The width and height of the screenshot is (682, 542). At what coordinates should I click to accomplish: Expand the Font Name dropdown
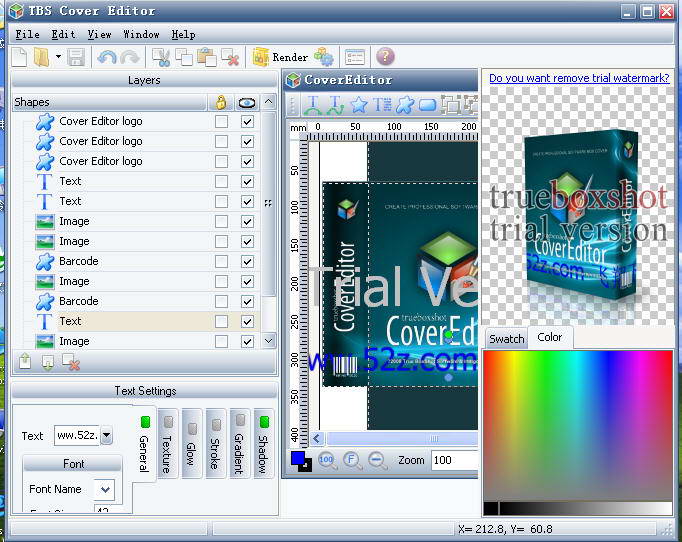coord(104,489)
